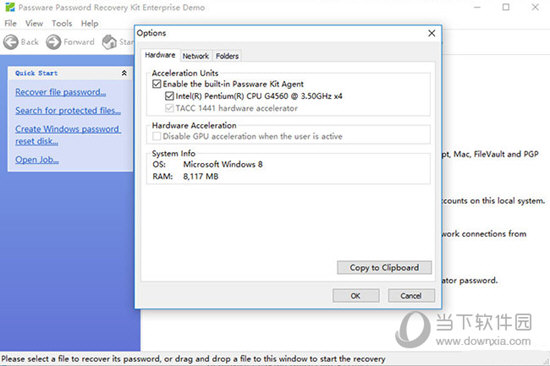
Task: Open the Tools menu
Action: coord(62,24)
